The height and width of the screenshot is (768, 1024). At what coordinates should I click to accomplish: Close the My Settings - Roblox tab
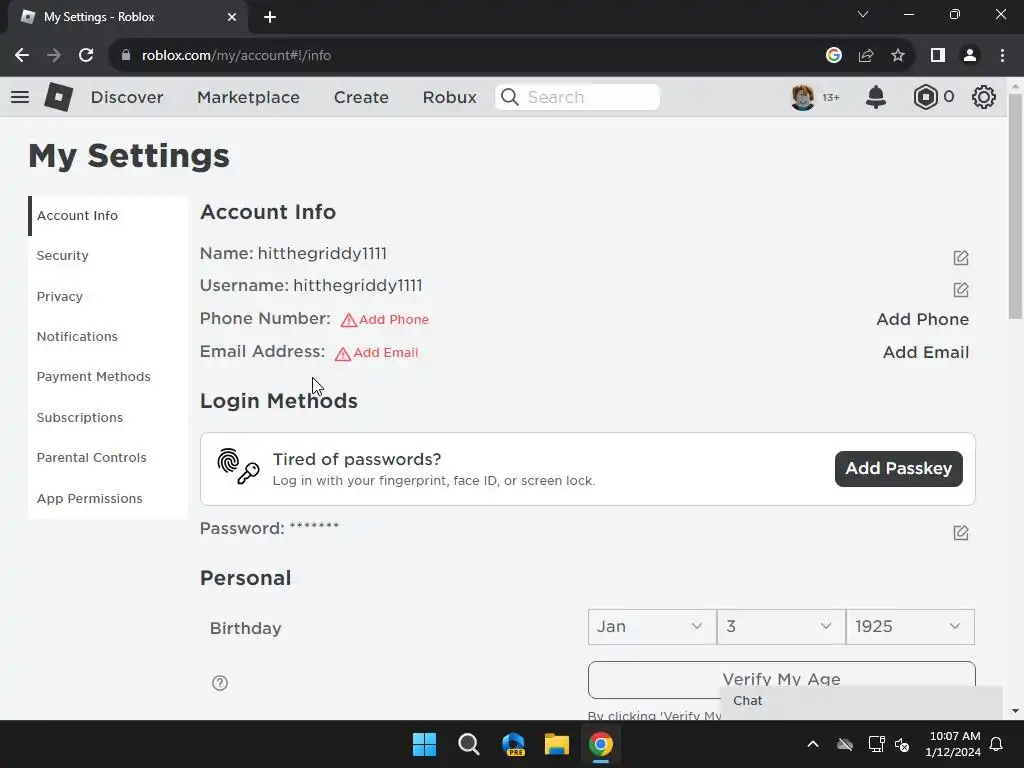coord(232,17)
